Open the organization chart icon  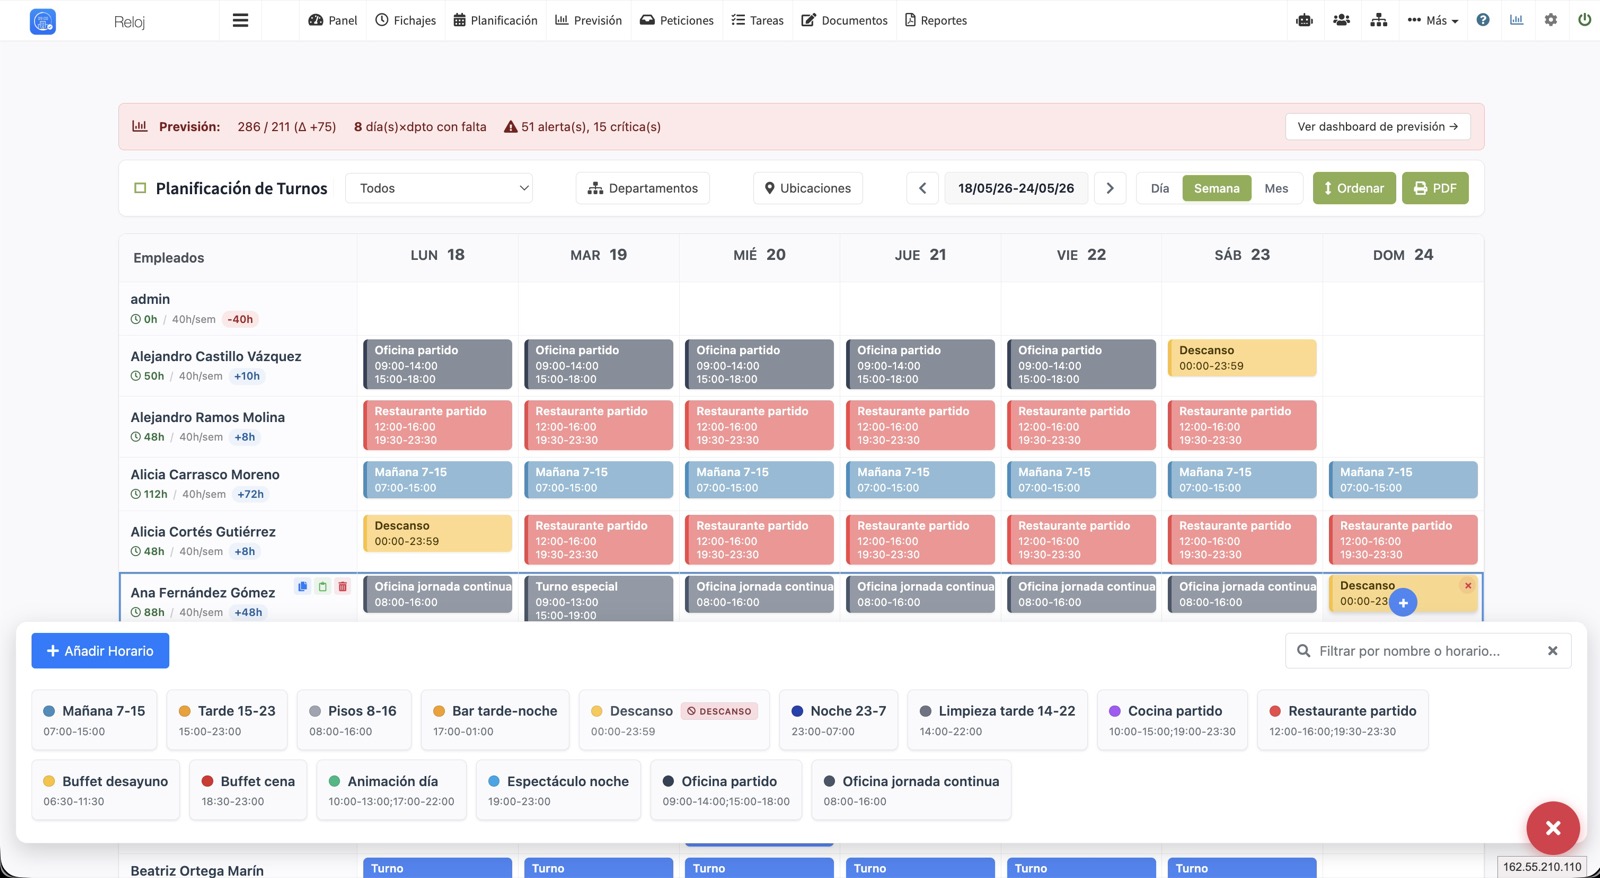pos(1378,20)
